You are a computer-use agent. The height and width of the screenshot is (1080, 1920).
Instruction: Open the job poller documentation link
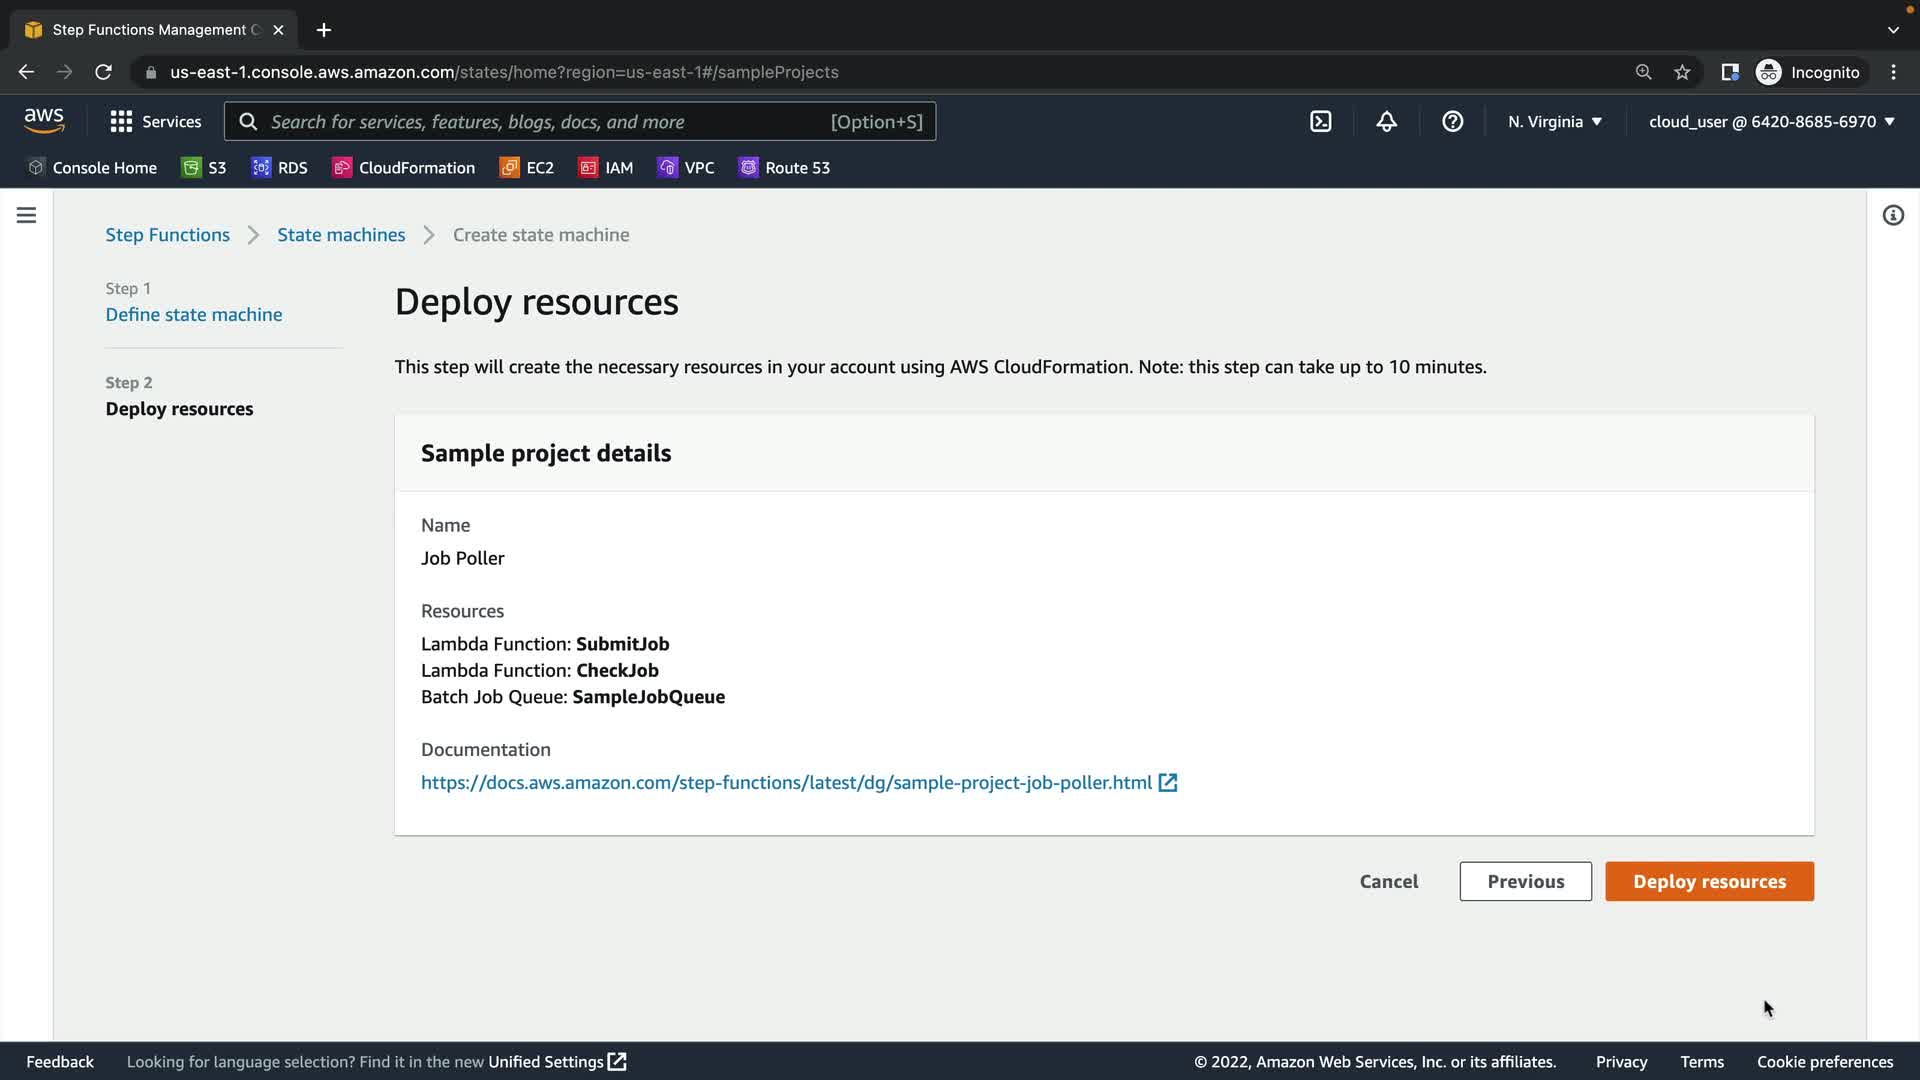point(786,782)
